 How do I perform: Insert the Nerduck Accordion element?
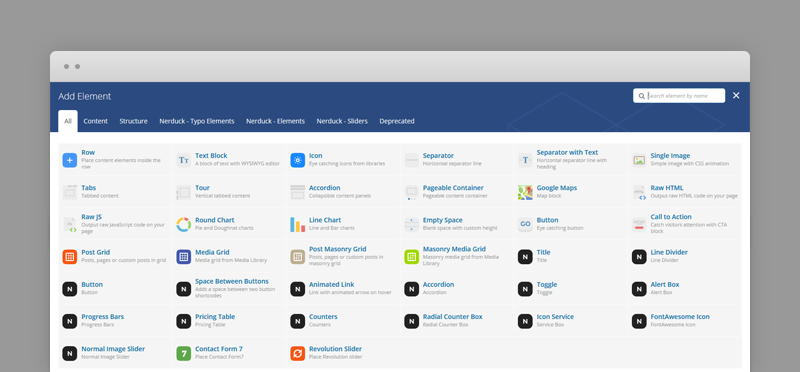(457, 288)
